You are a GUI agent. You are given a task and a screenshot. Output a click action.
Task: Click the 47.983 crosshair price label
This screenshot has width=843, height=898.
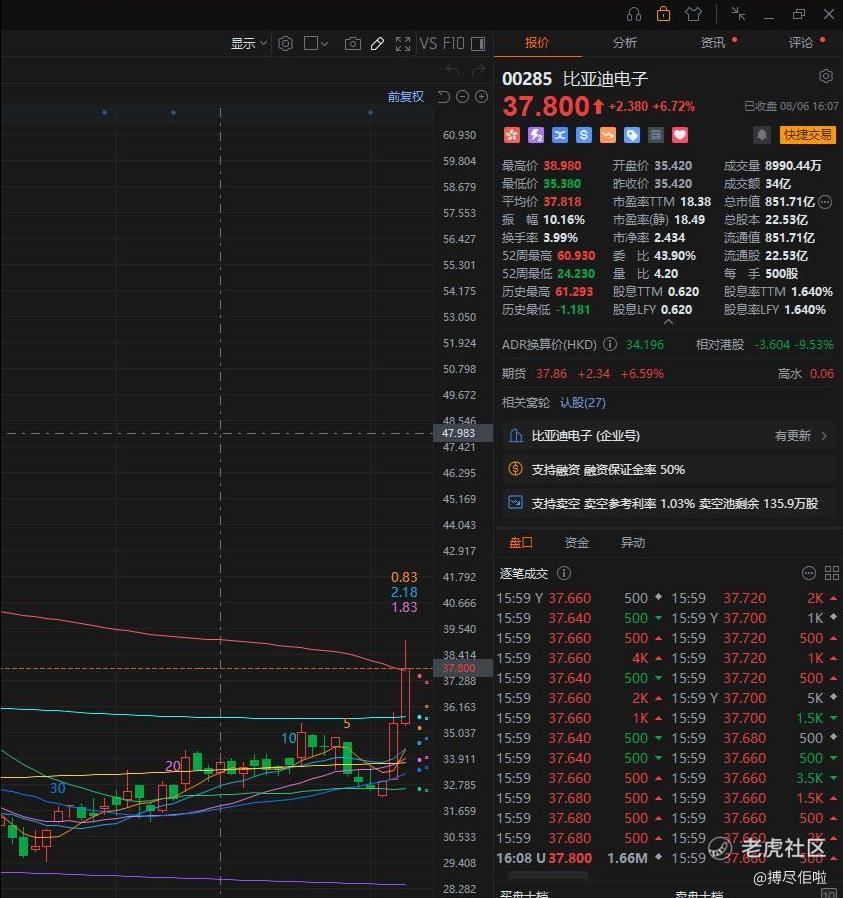pos(463,434)
